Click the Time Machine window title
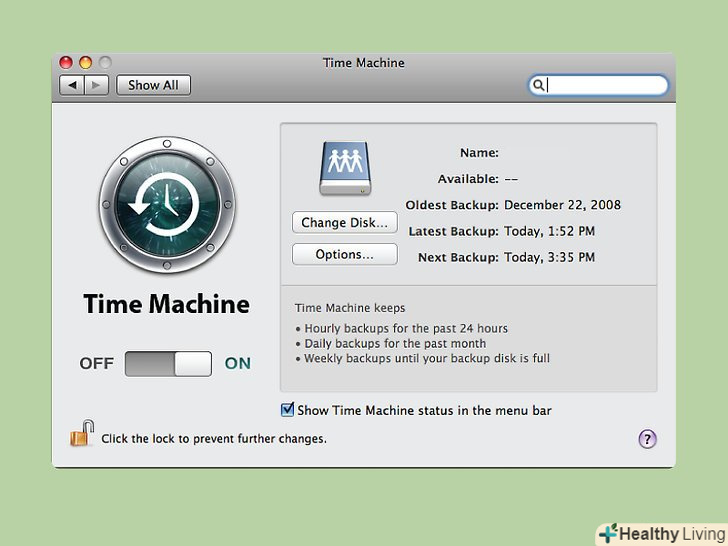This screenshot has height=546, width=728. coord(364,63)
